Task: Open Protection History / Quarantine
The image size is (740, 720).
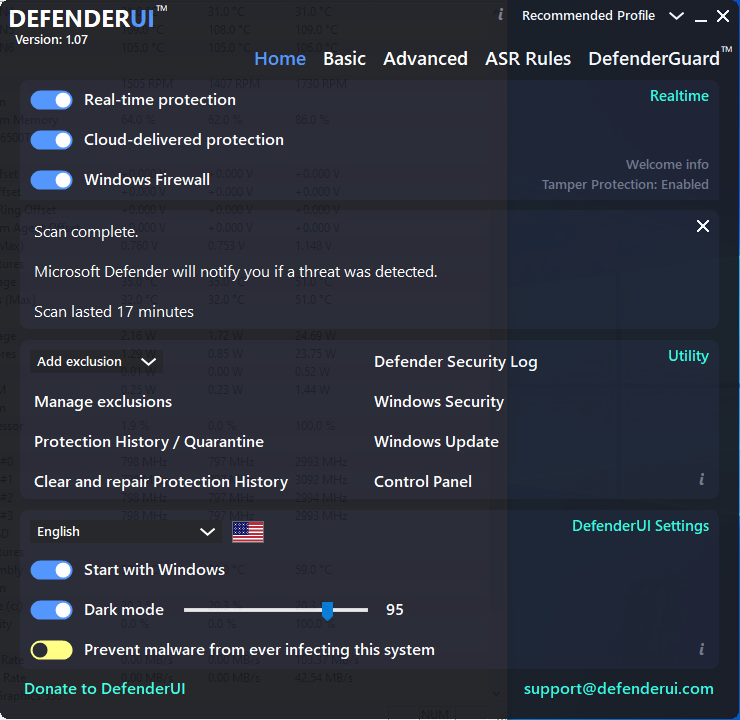Action: click(x=149, y=442)
